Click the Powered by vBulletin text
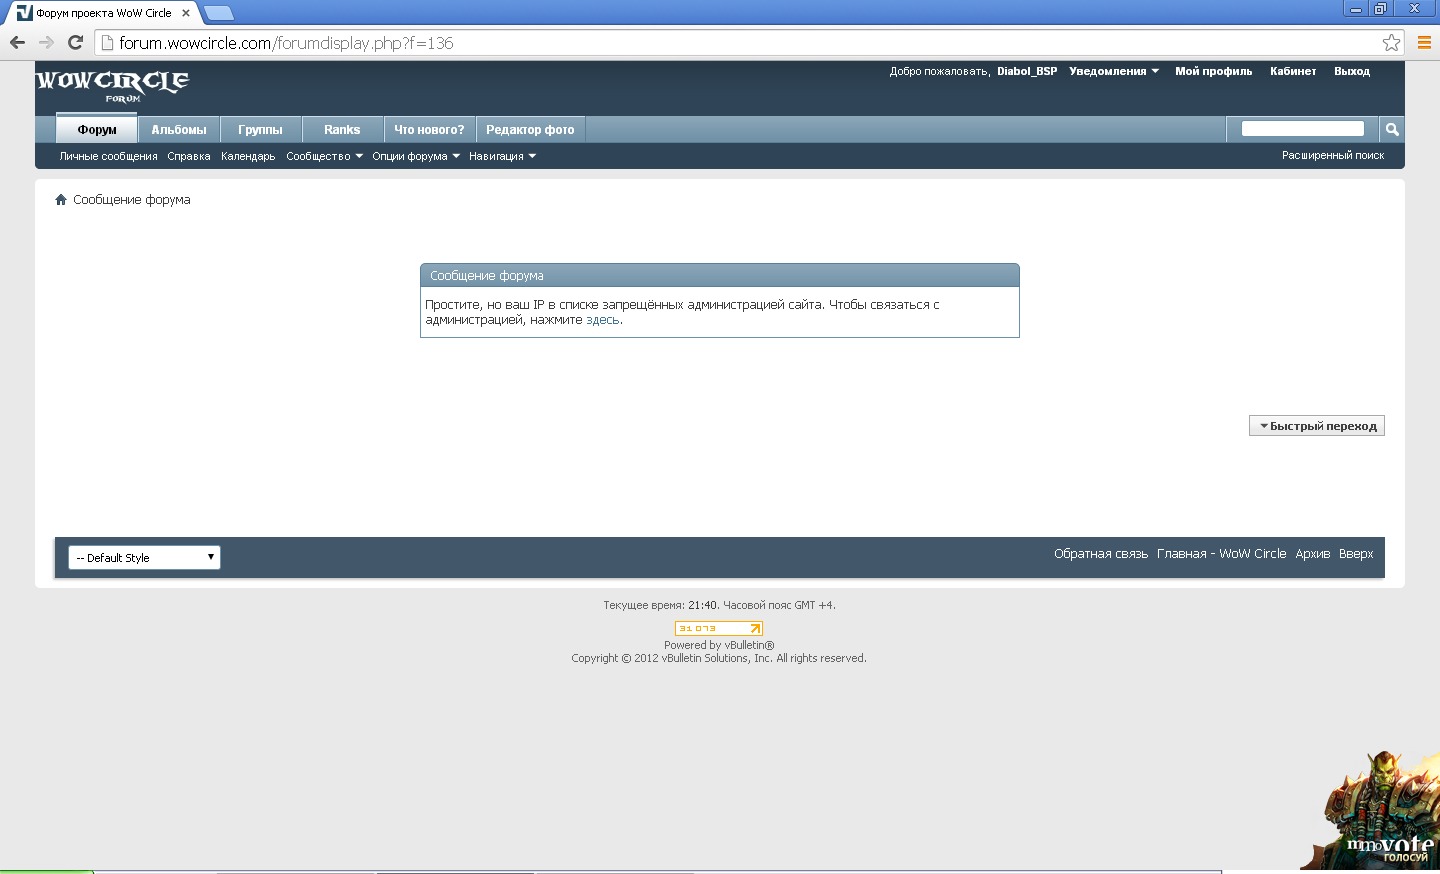 click(719, 645)
